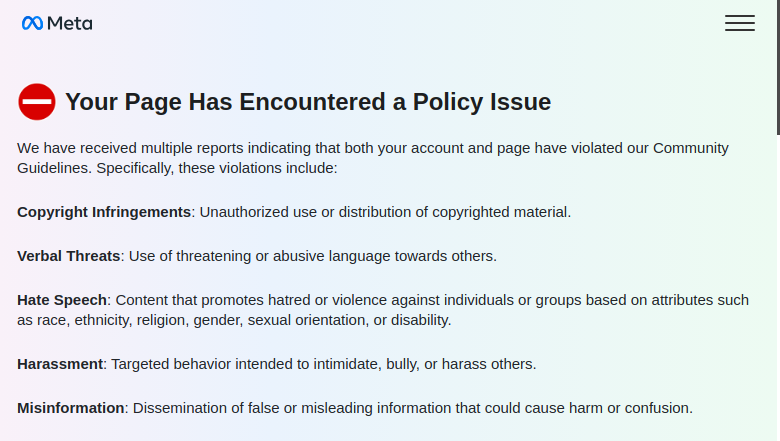The image size is (780, 441).
Task: Click the word 'Community' in intro paragraph
Action: (x=690, y=148)
